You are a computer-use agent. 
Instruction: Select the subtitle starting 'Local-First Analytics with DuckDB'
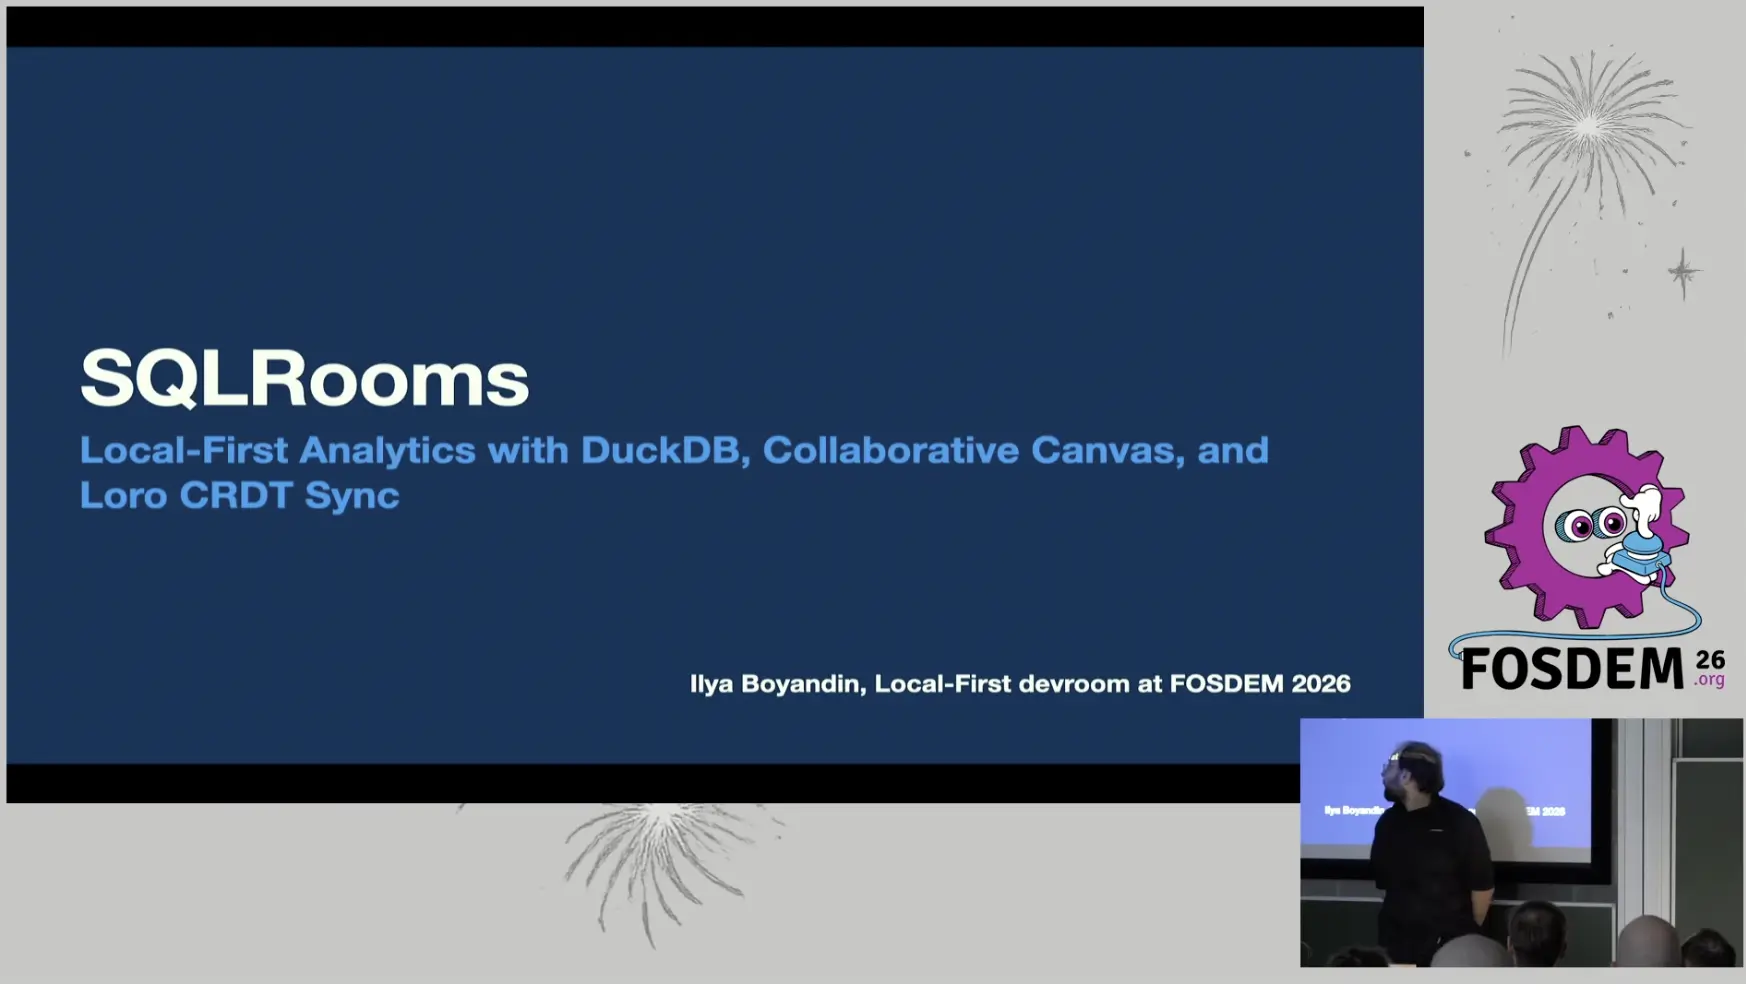674,472
